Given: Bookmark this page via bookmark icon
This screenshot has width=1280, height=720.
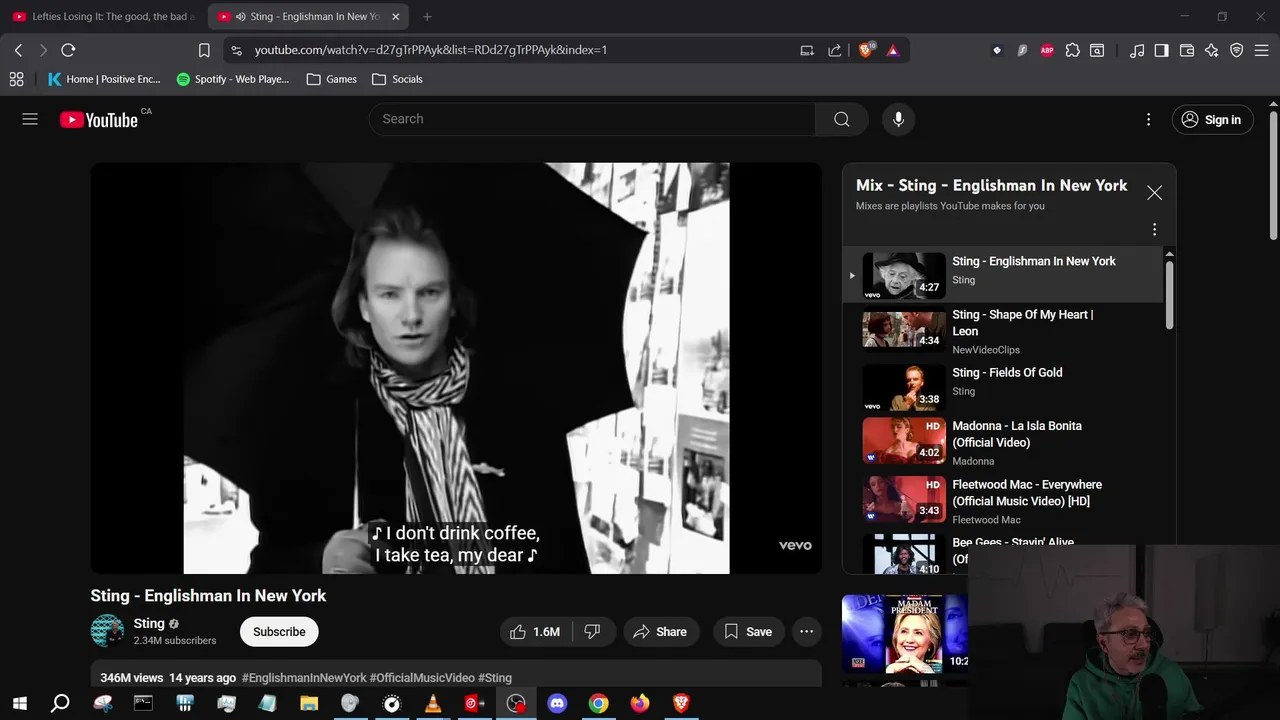Looking at the screenshot, I should point(204,50).
